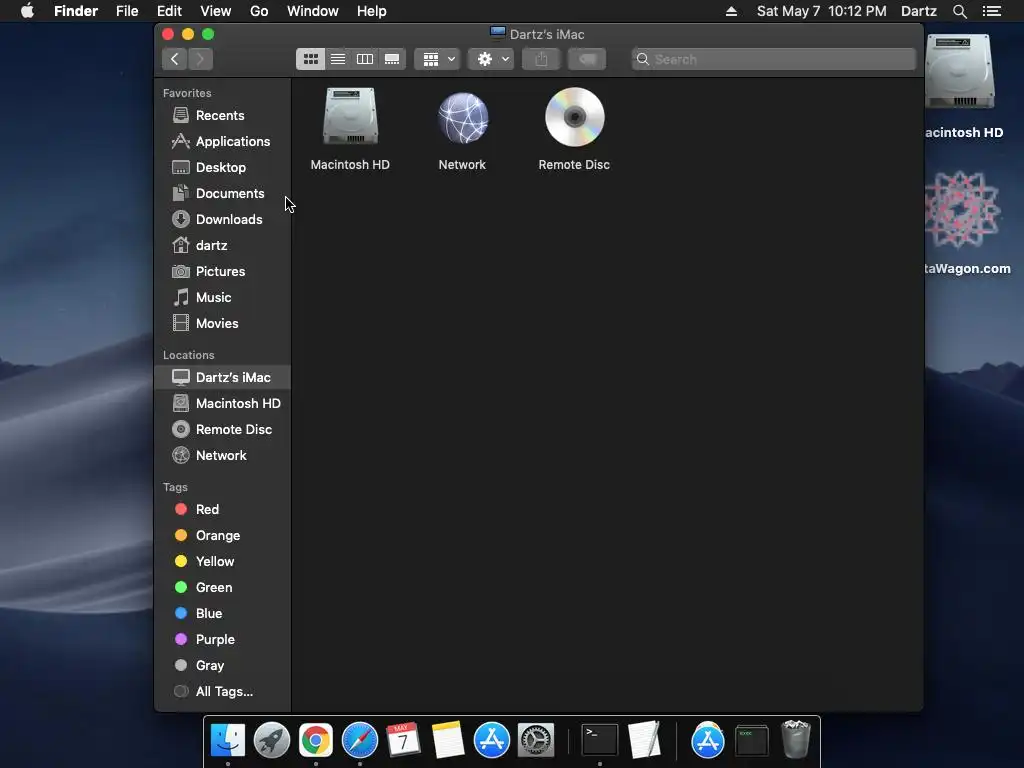
Task: Click the Dartz user name in menu bar
Action: [x=919, y=11]
